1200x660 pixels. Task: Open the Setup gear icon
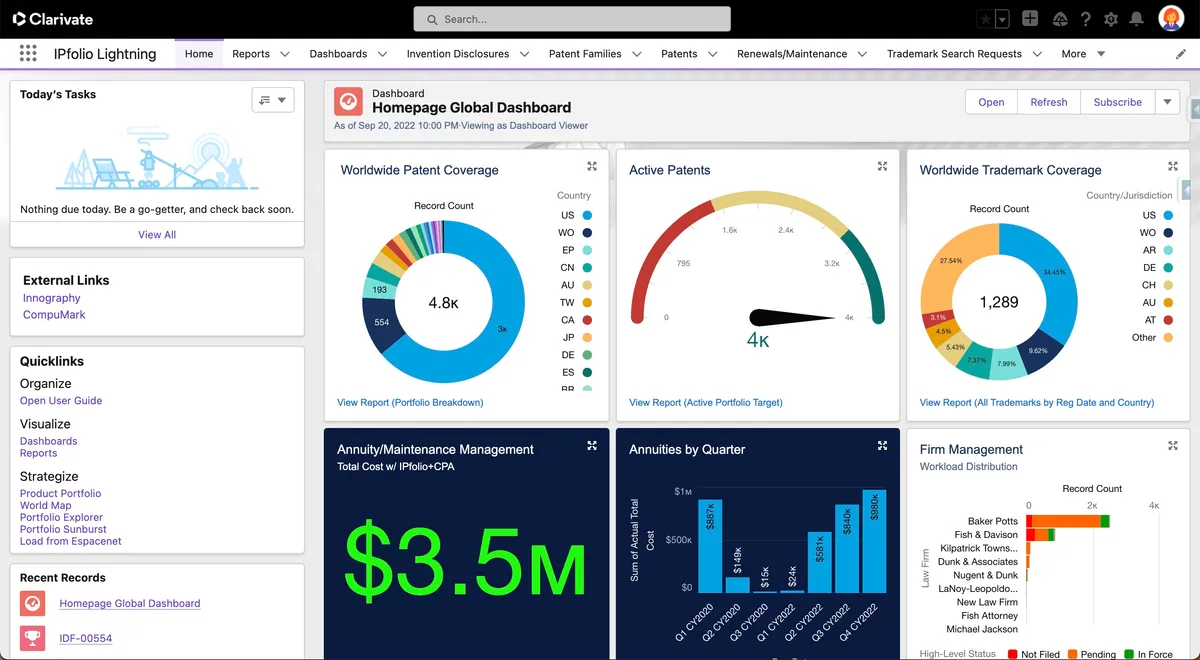pyautogui.click(x=1111, y=19)
